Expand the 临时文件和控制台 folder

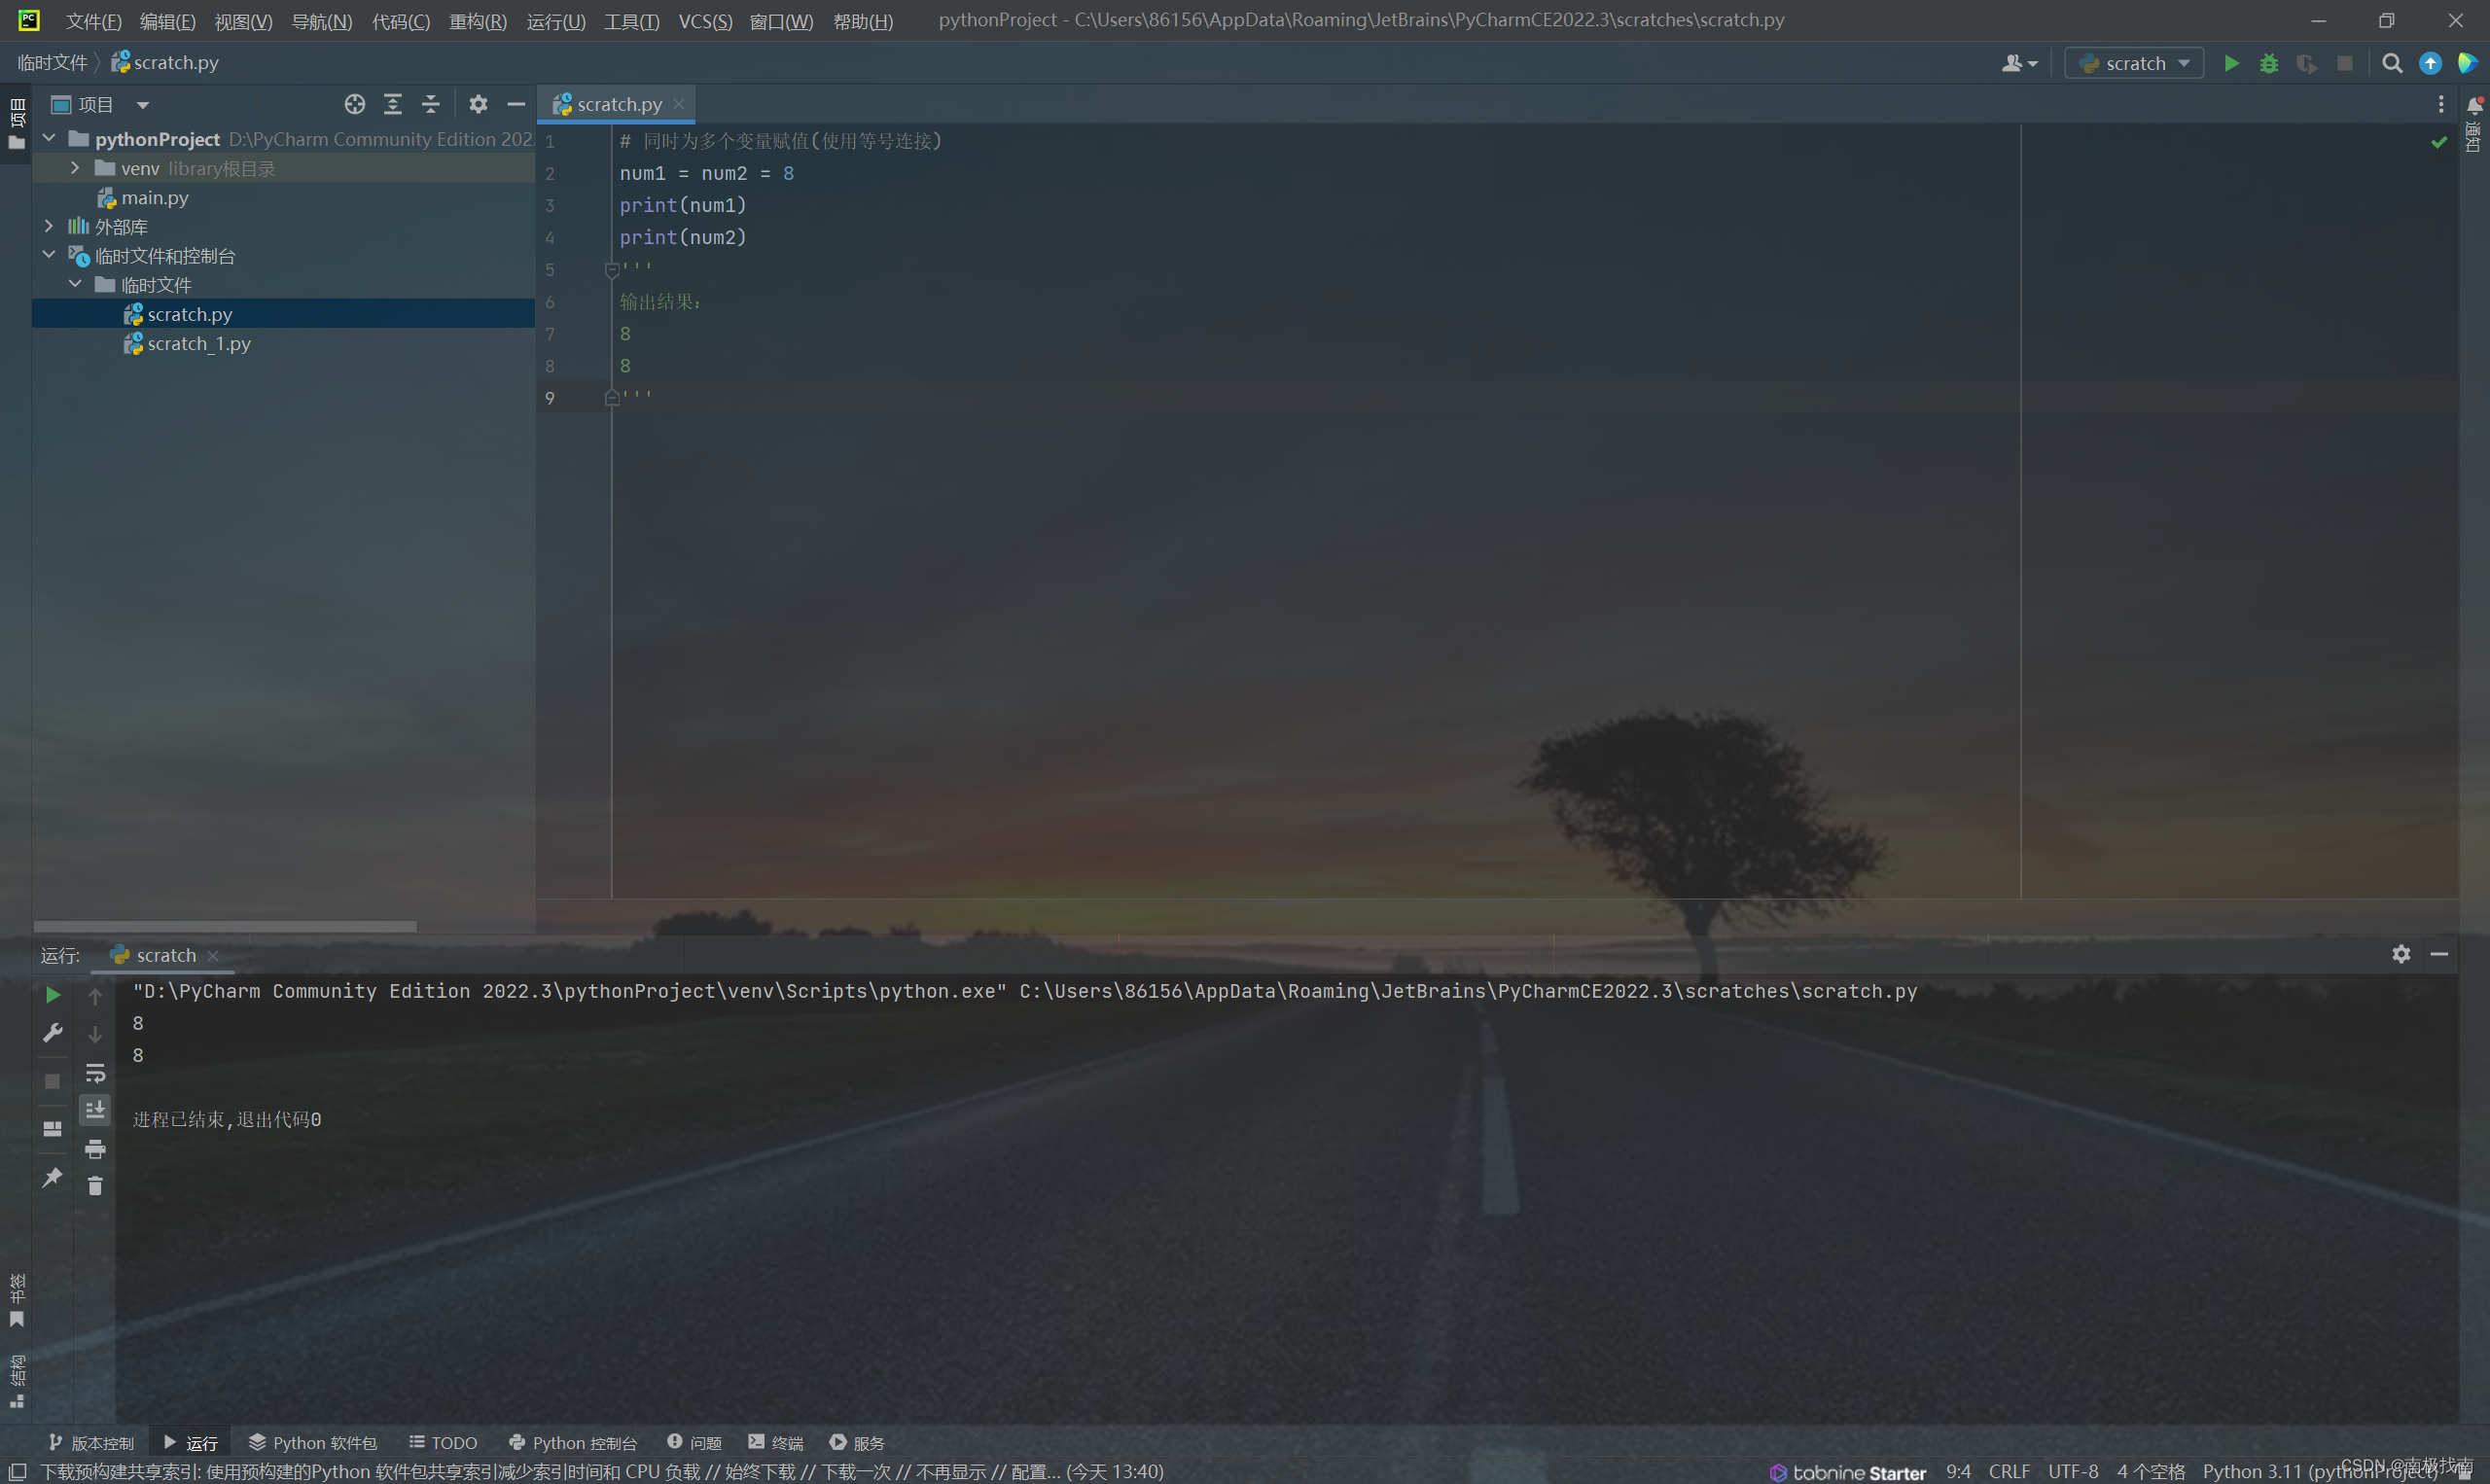pos(48,255)
